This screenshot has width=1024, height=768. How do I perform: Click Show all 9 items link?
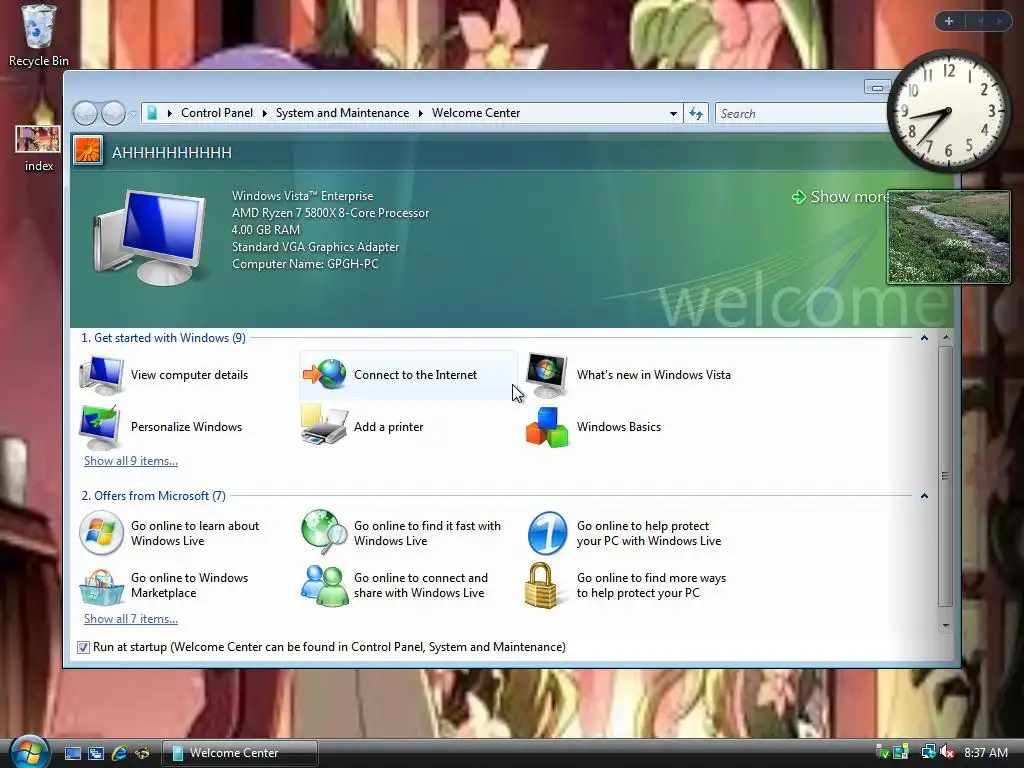coord(131,460)
